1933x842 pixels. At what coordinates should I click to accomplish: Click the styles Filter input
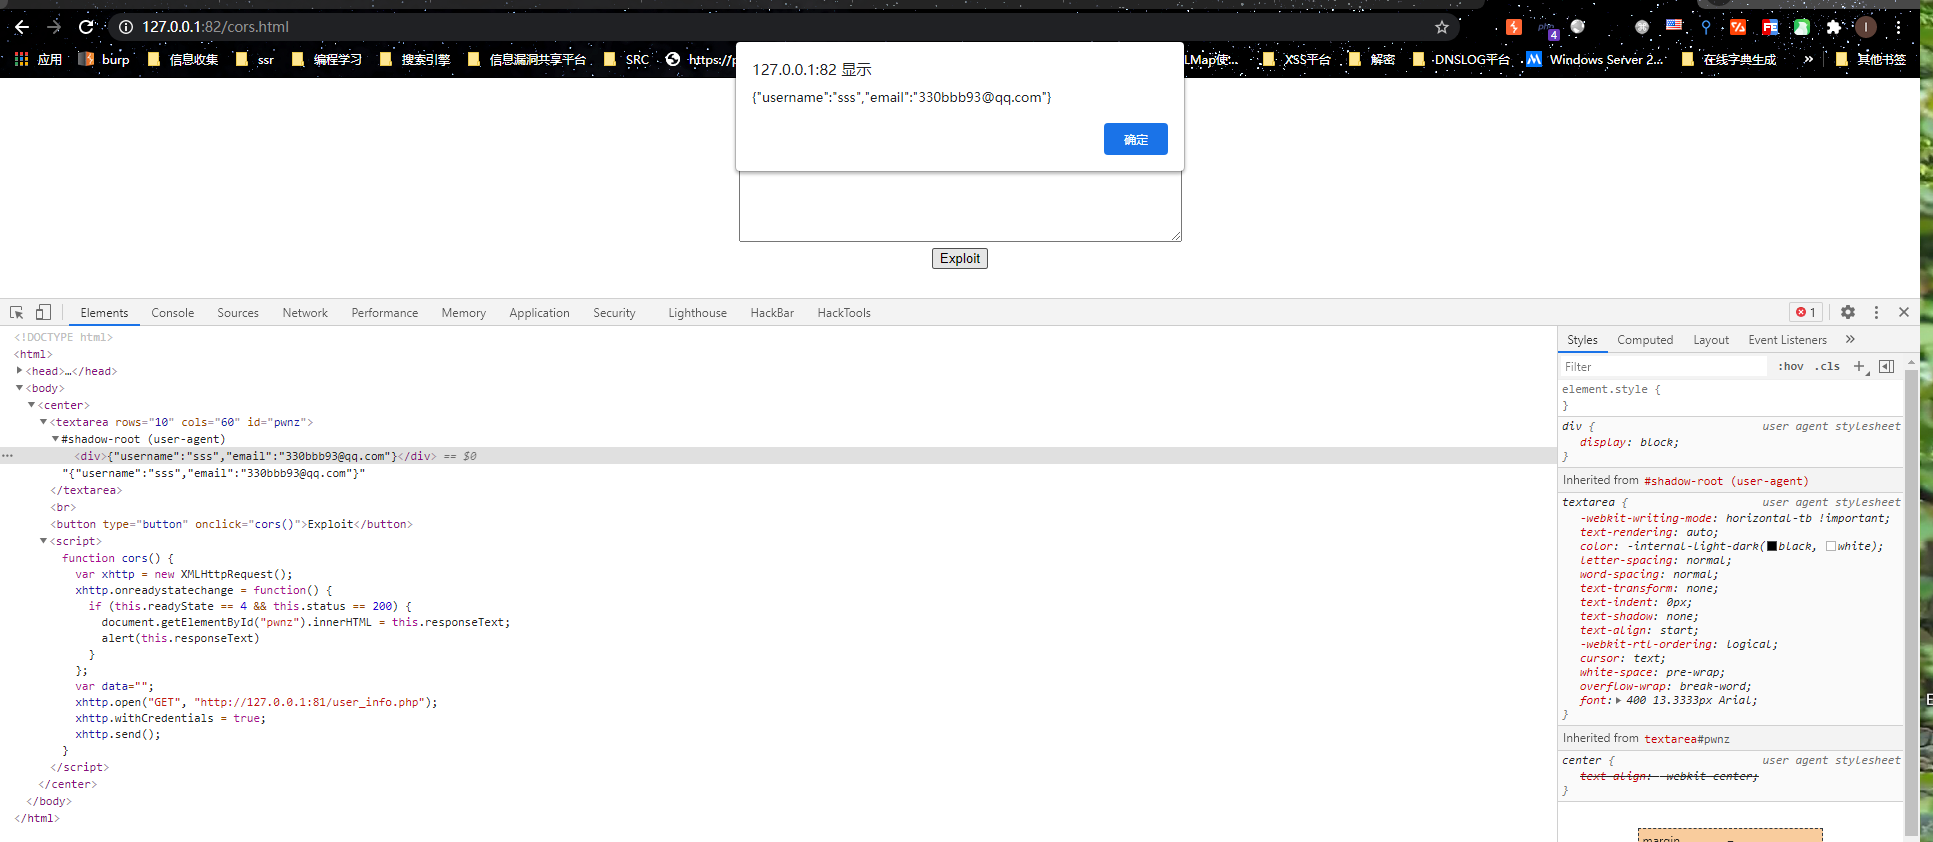1663,367
